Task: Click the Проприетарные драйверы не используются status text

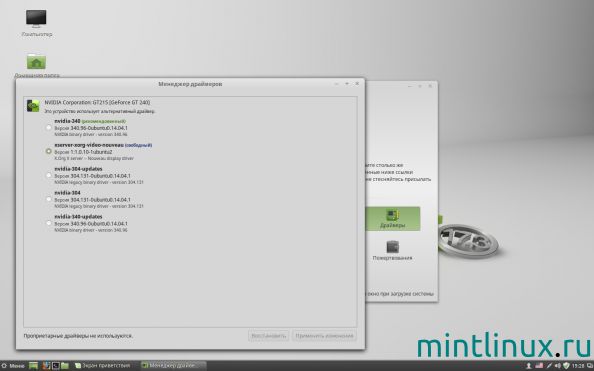Action: coord(78,336)
